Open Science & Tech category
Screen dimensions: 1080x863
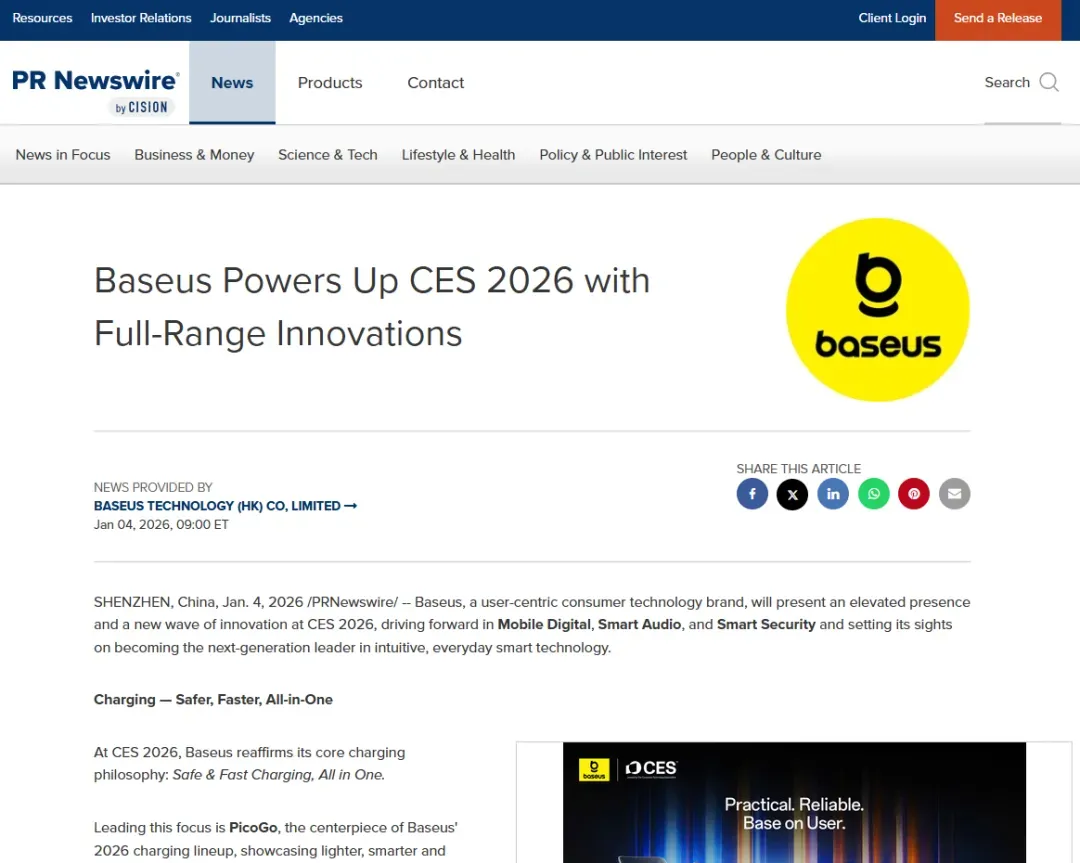click(328, 155)
